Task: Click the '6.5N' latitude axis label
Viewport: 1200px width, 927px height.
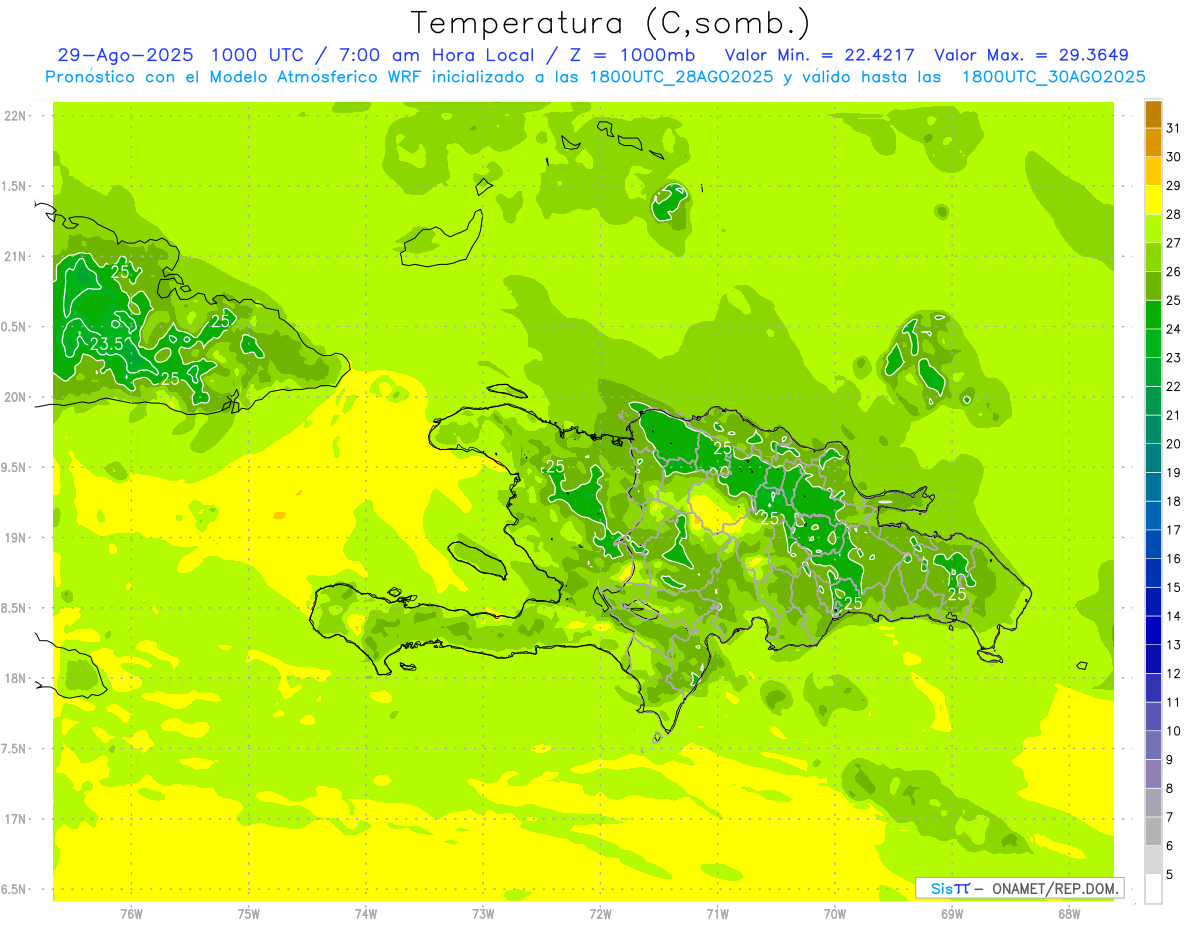Action: click(14, 889)
